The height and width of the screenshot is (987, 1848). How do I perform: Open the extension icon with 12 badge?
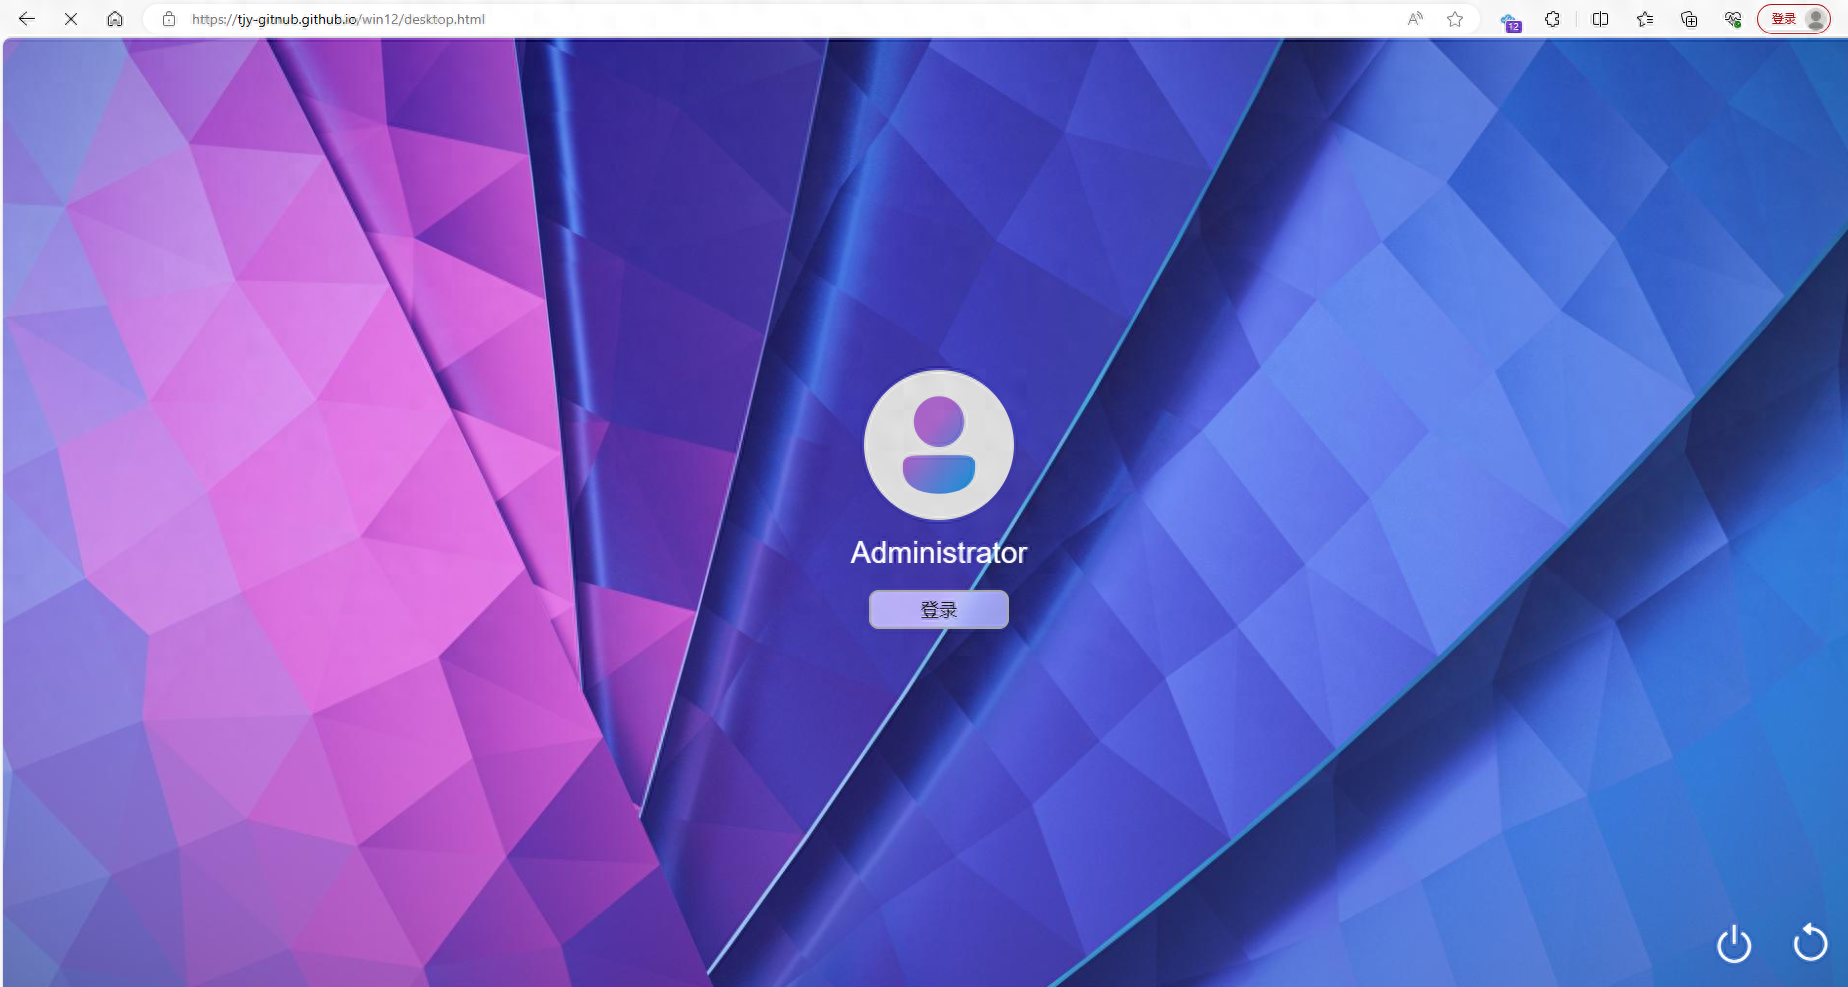point(1510,20)
